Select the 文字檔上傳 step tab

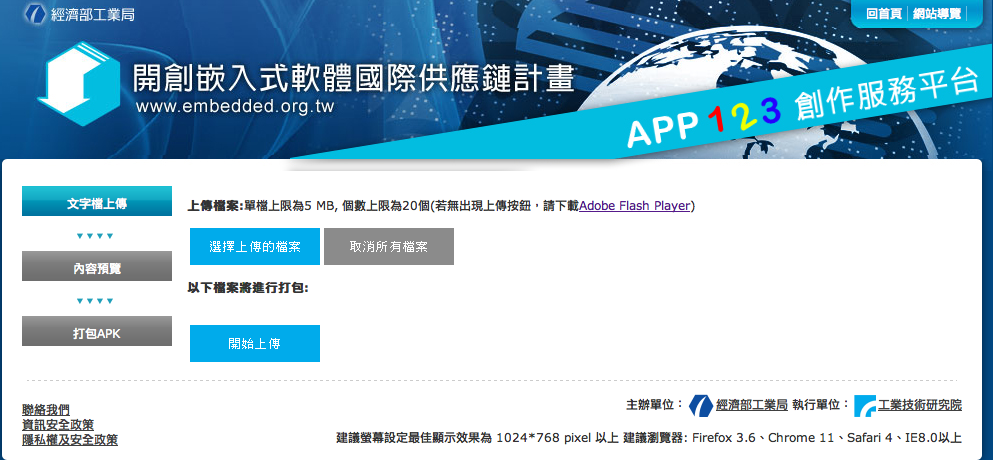(x=97, y=201)
